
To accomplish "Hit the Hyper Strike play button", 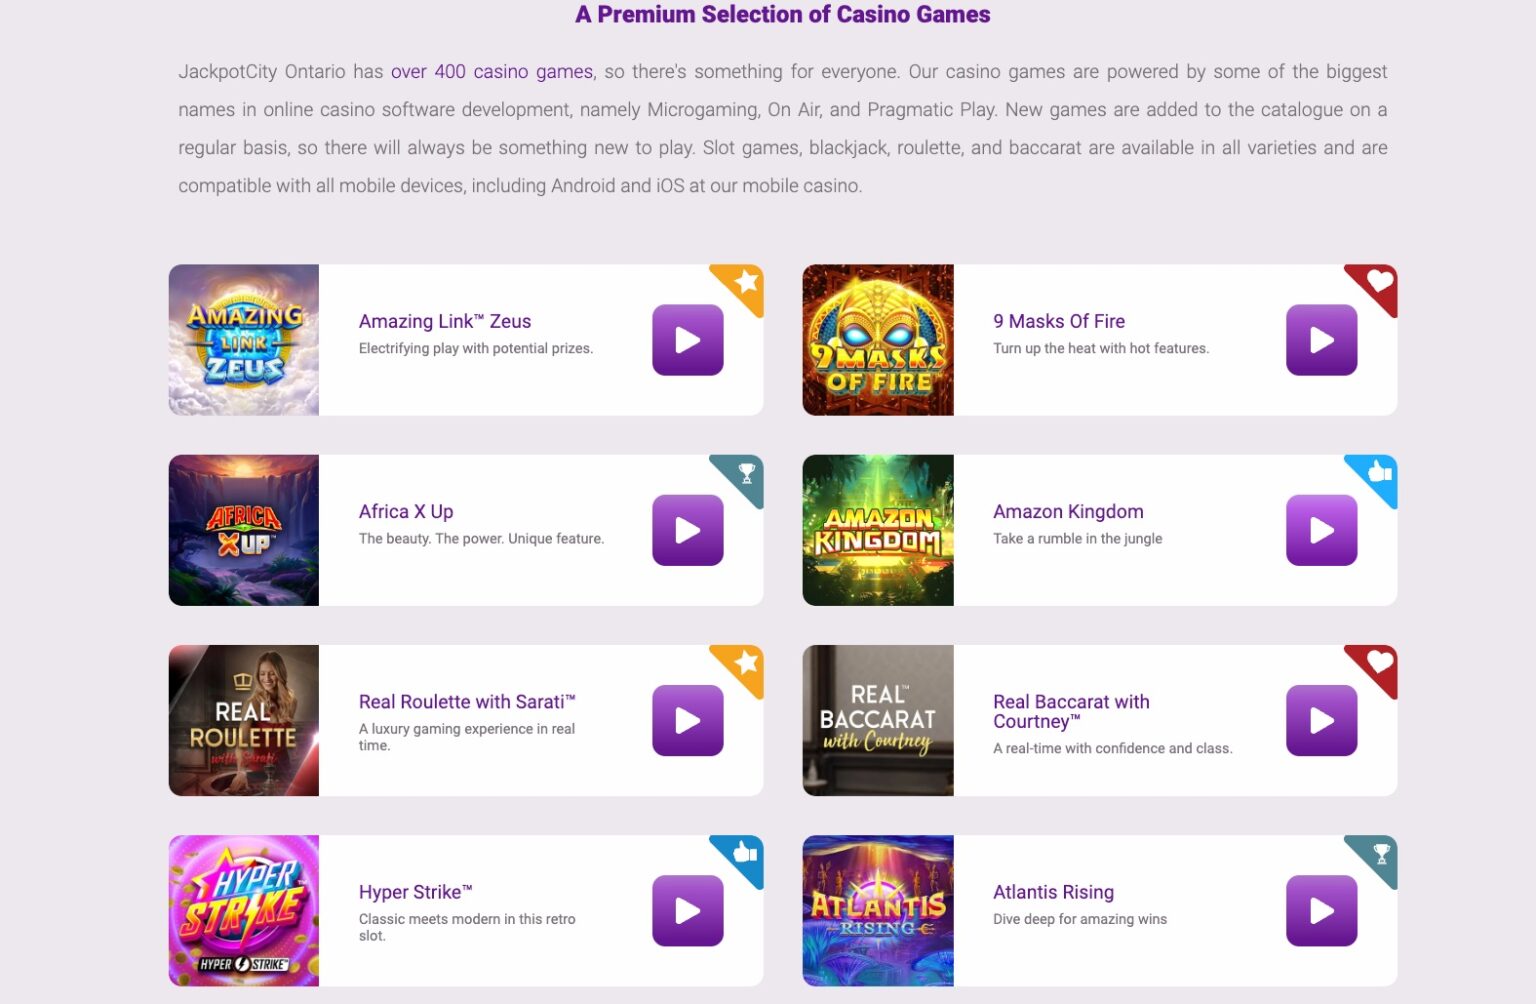I will coord(688,910).
